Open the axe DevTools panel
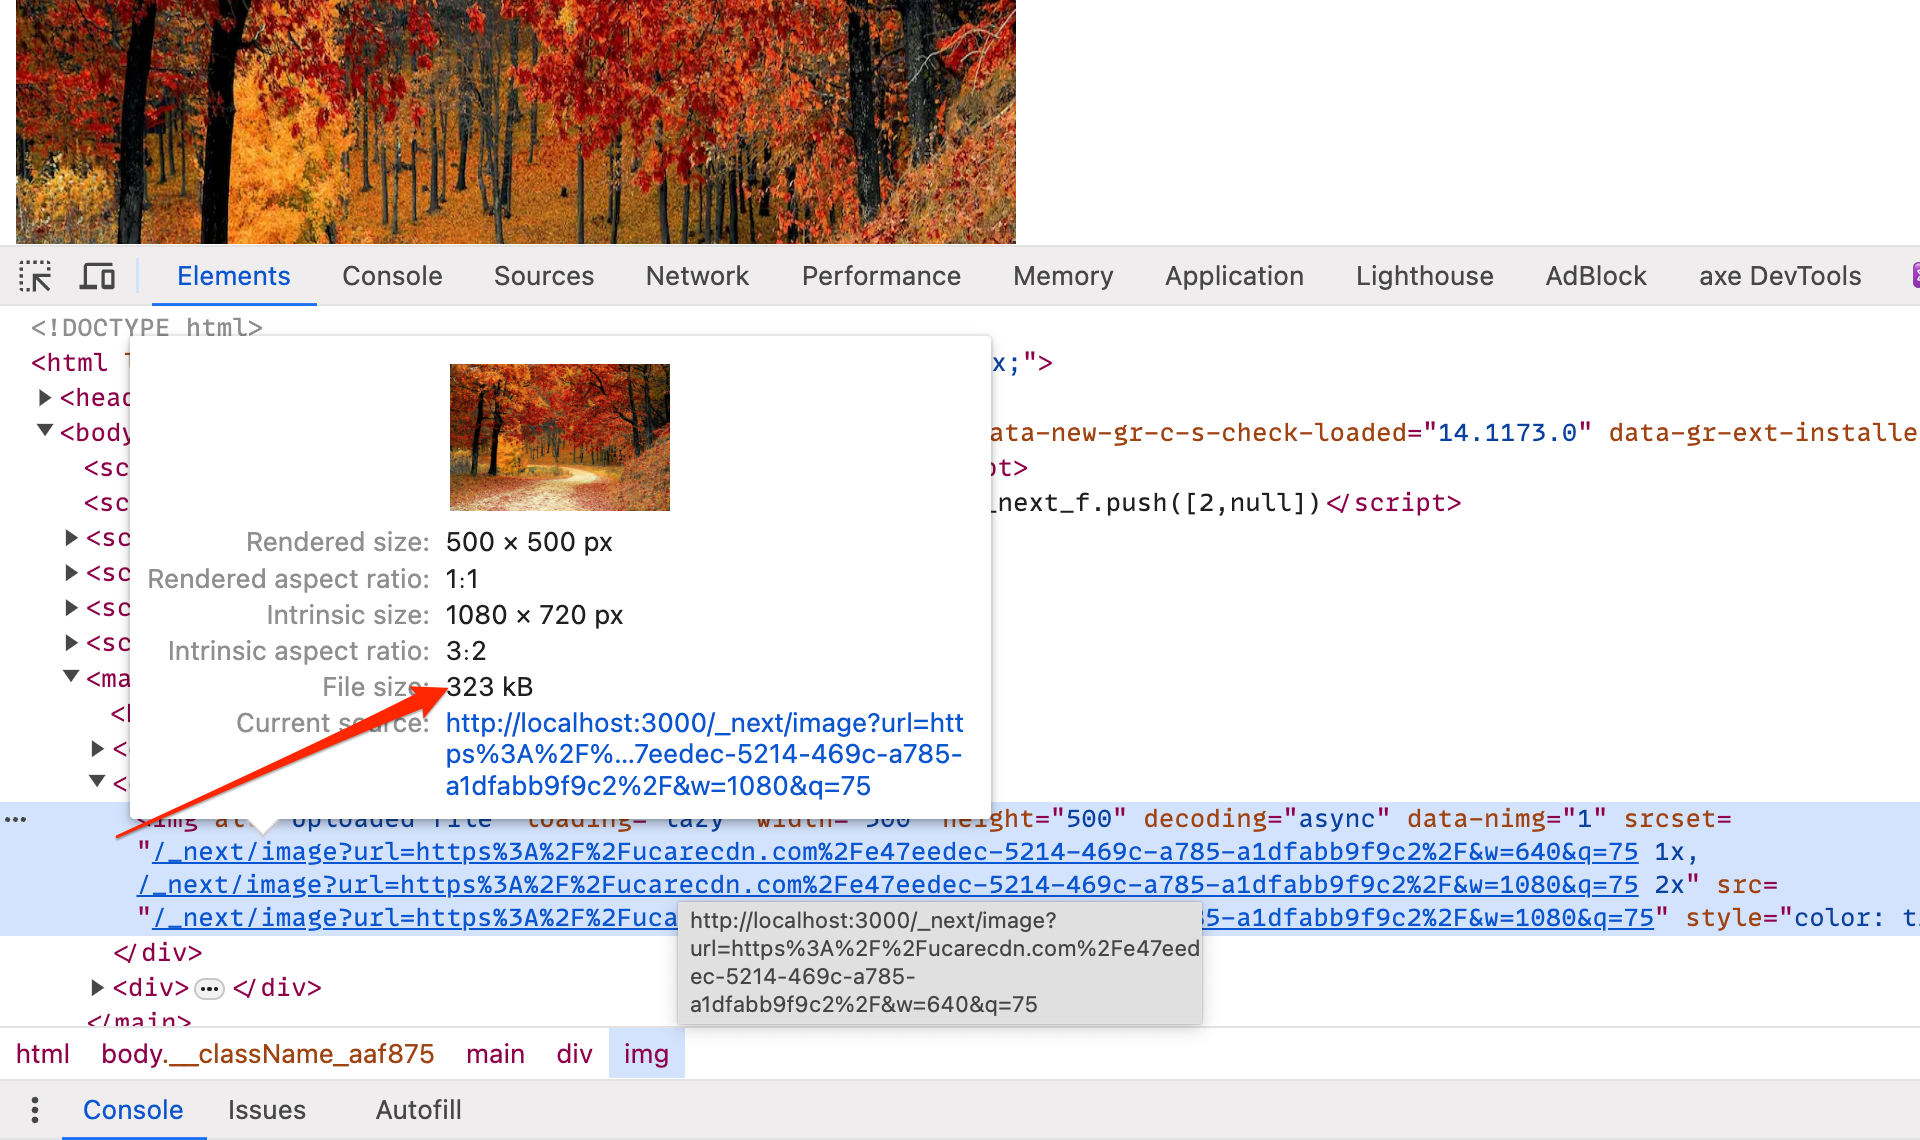 (1779, 275)
